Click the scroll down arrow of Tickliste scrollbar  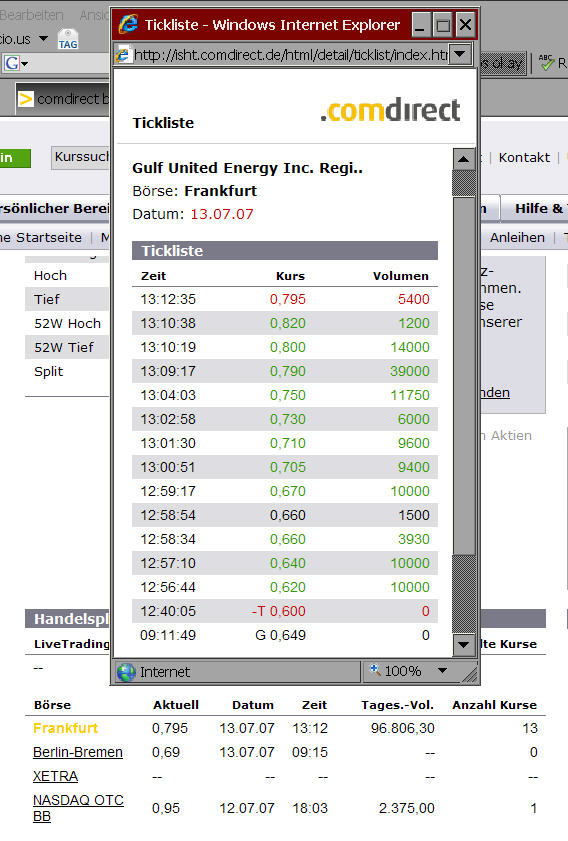point(463,644)
